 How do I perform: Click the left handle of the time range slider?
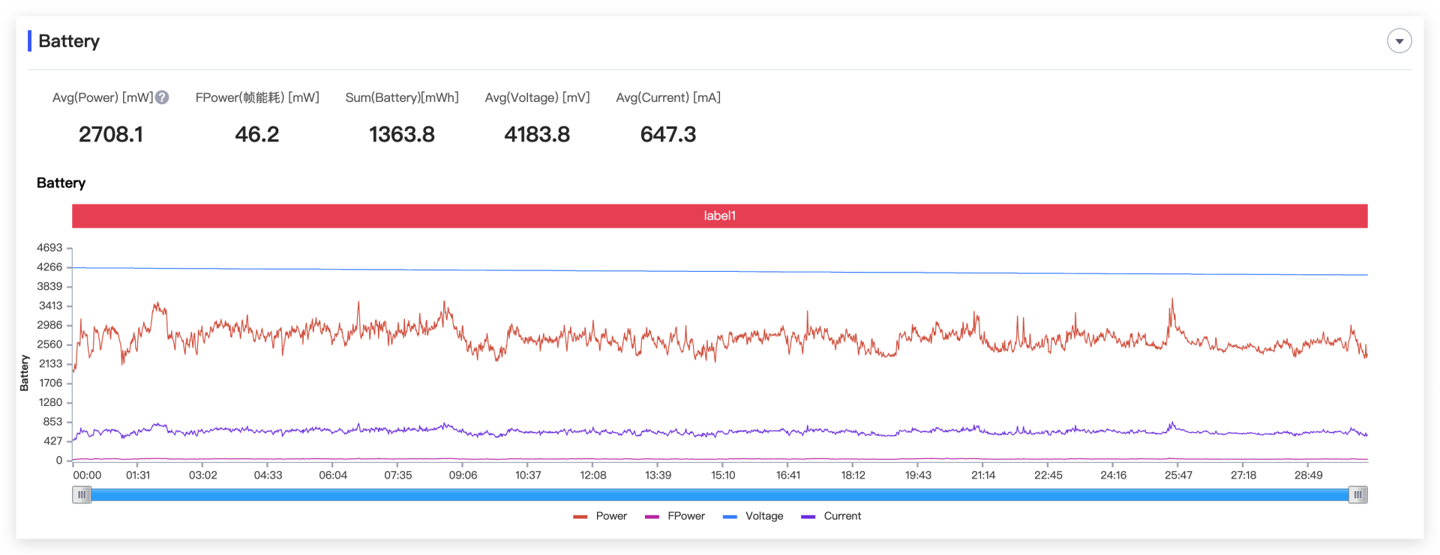coord(82,494)
